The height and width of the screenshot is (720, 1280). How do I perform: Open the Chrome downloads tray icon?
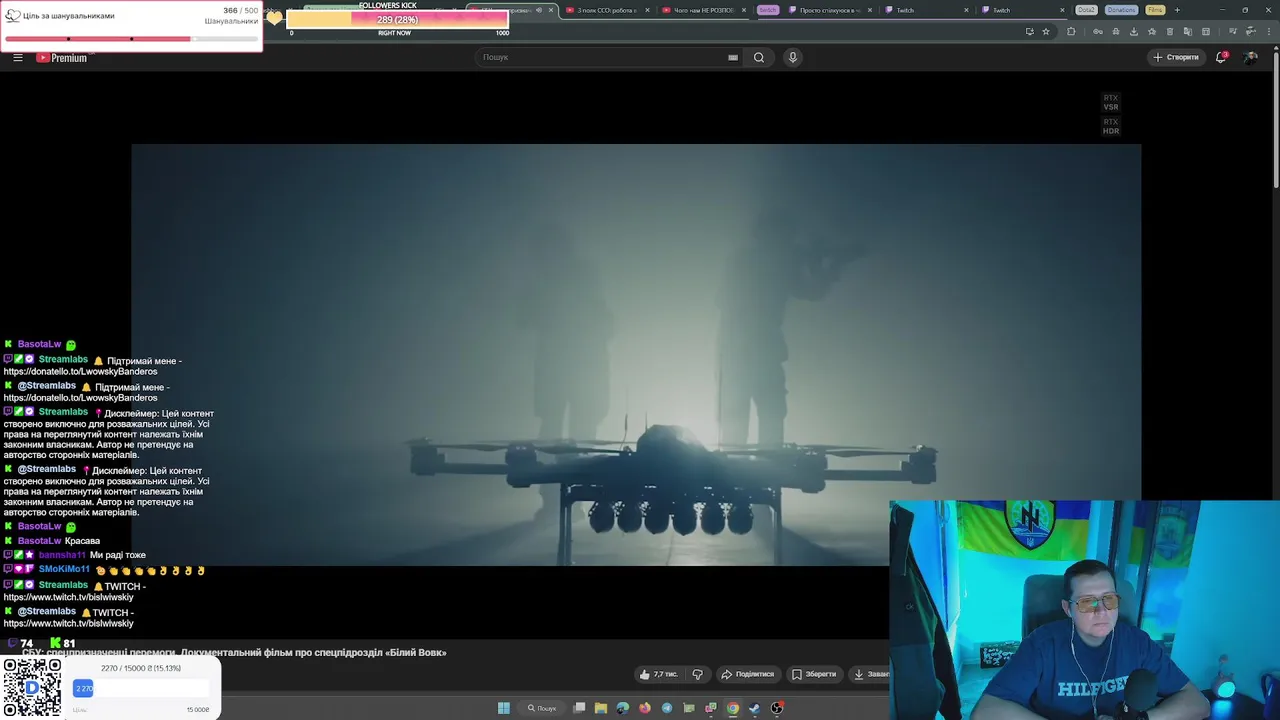coord(1134,31)
